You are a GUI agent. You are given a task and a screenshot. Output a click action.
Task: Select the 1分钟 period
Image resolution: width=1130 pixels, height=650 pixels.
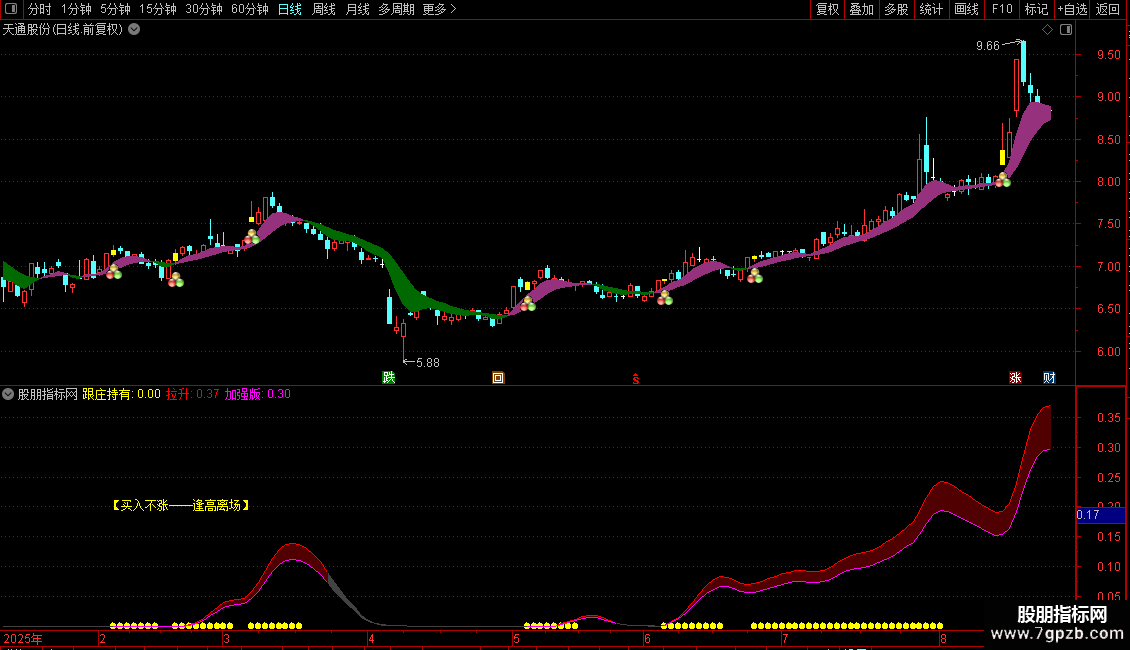(76, 9)
